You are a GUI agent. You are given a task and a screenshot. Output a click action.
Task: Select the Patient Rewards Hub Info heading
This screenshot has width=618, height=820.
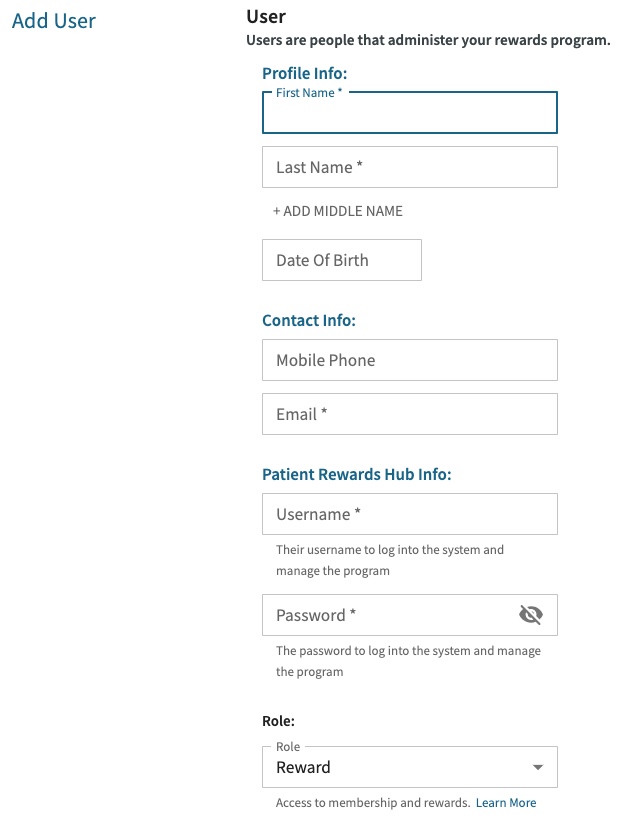[x=356, y=474]
